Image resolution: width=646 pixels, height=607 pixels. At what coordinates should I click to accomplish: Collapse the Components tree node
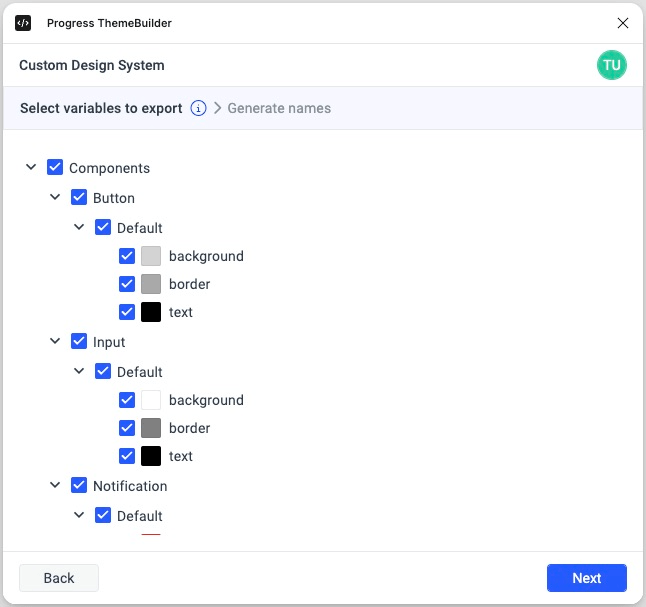(31, 167)
